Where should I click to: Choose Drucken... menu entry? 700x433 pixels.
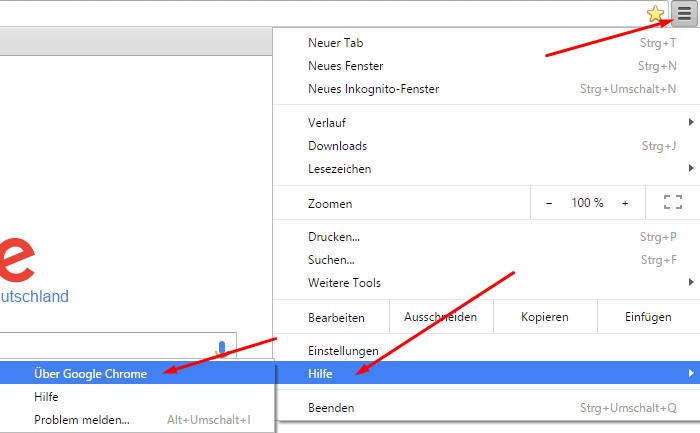tap(487, 237)
